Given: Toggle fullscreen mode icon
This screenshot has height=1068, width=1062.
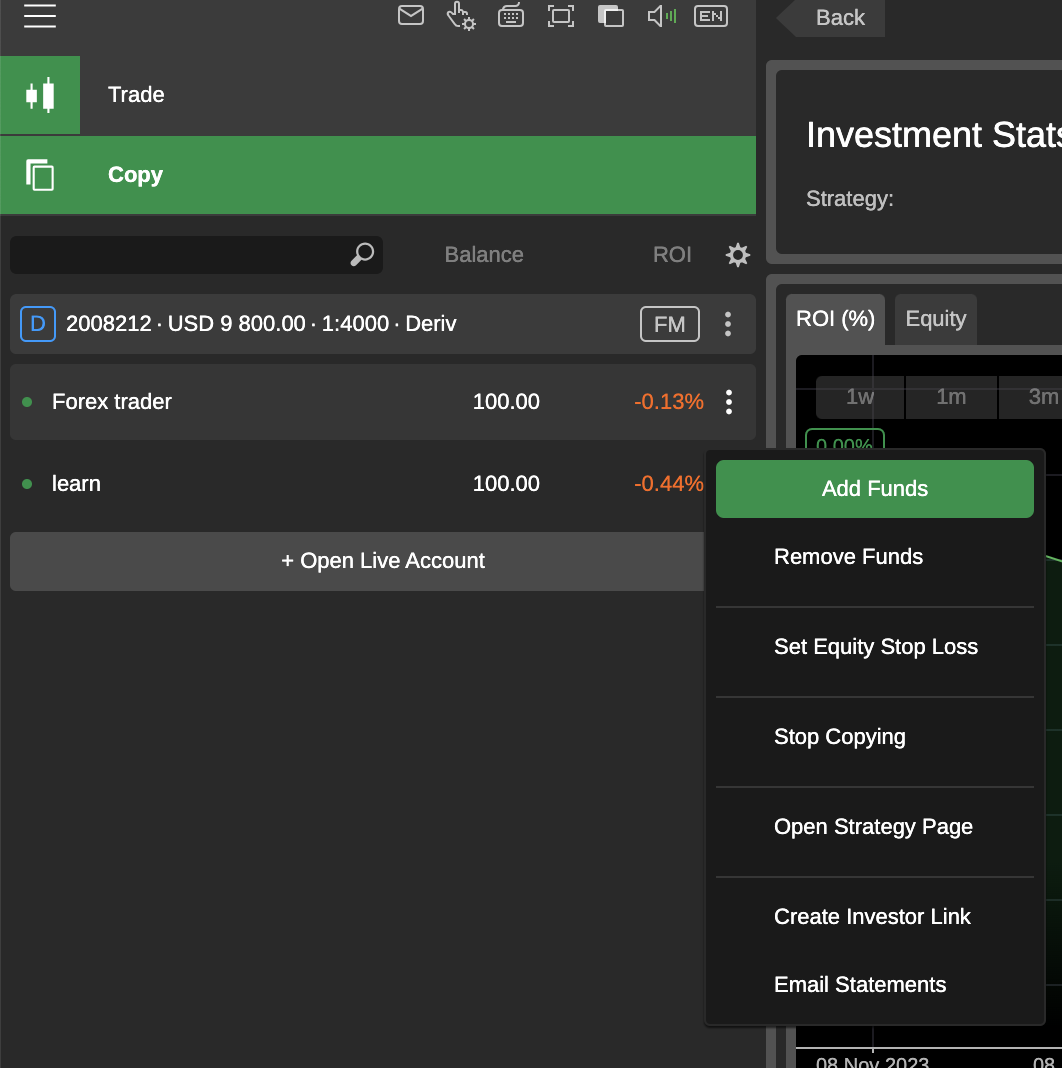Looking at the screenshot, I should (x=561, y=16).
